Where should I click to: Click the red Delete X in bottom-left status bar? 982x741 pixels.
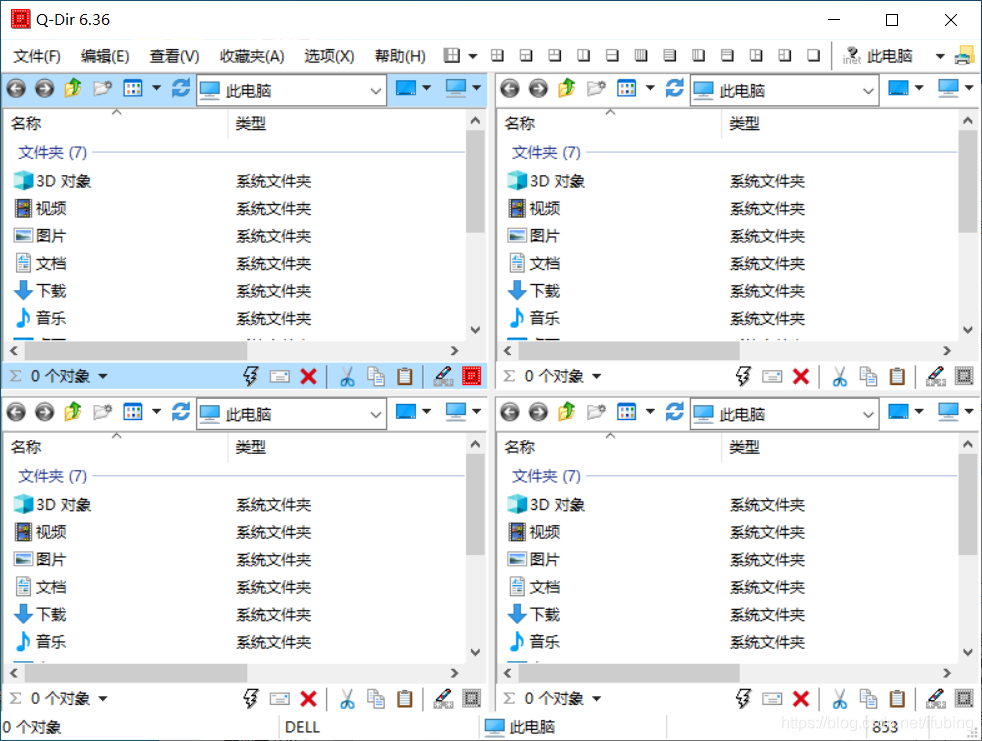pyautogui.click(x=309, y=698)
